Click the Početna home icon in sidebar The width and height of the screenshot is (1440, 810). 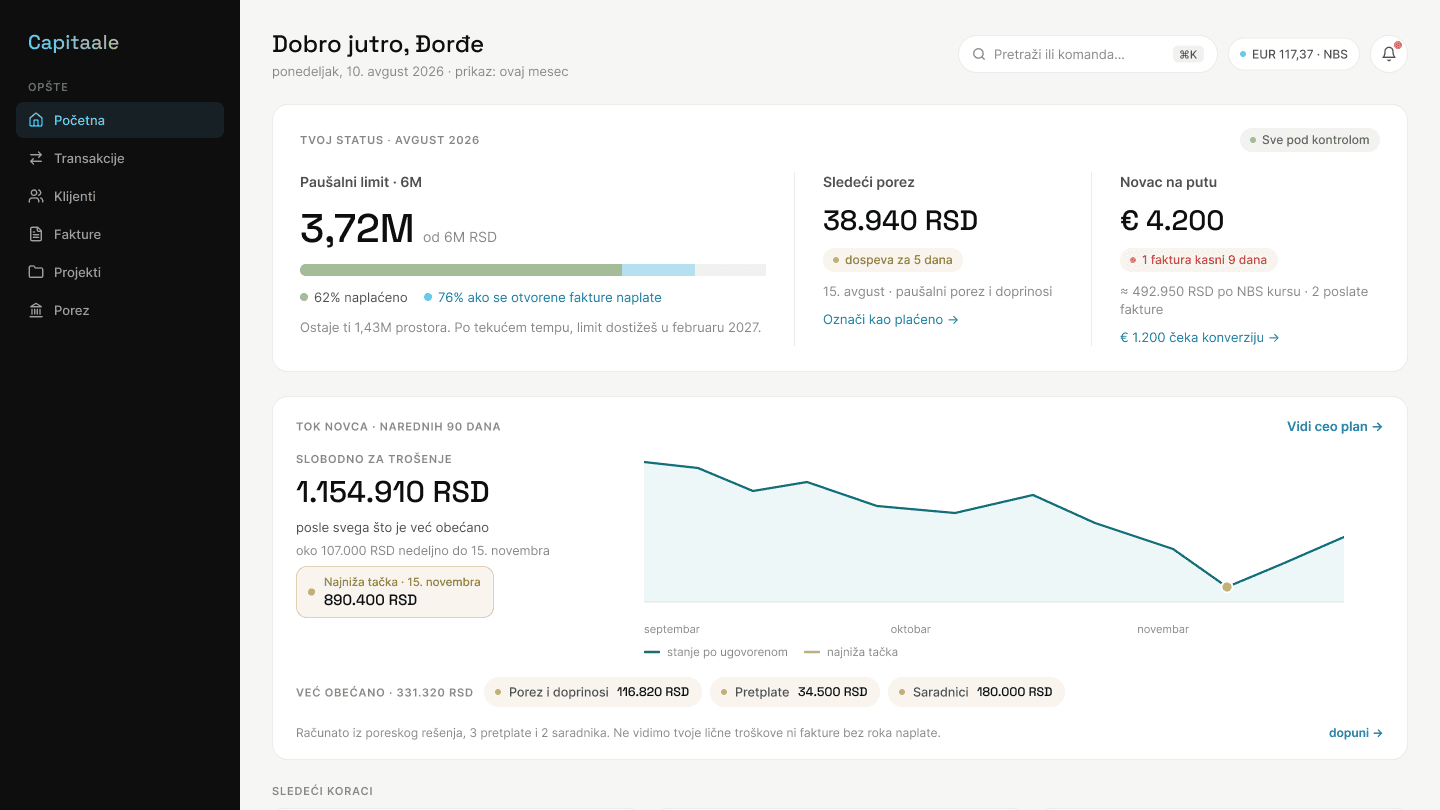coord(36,120)
